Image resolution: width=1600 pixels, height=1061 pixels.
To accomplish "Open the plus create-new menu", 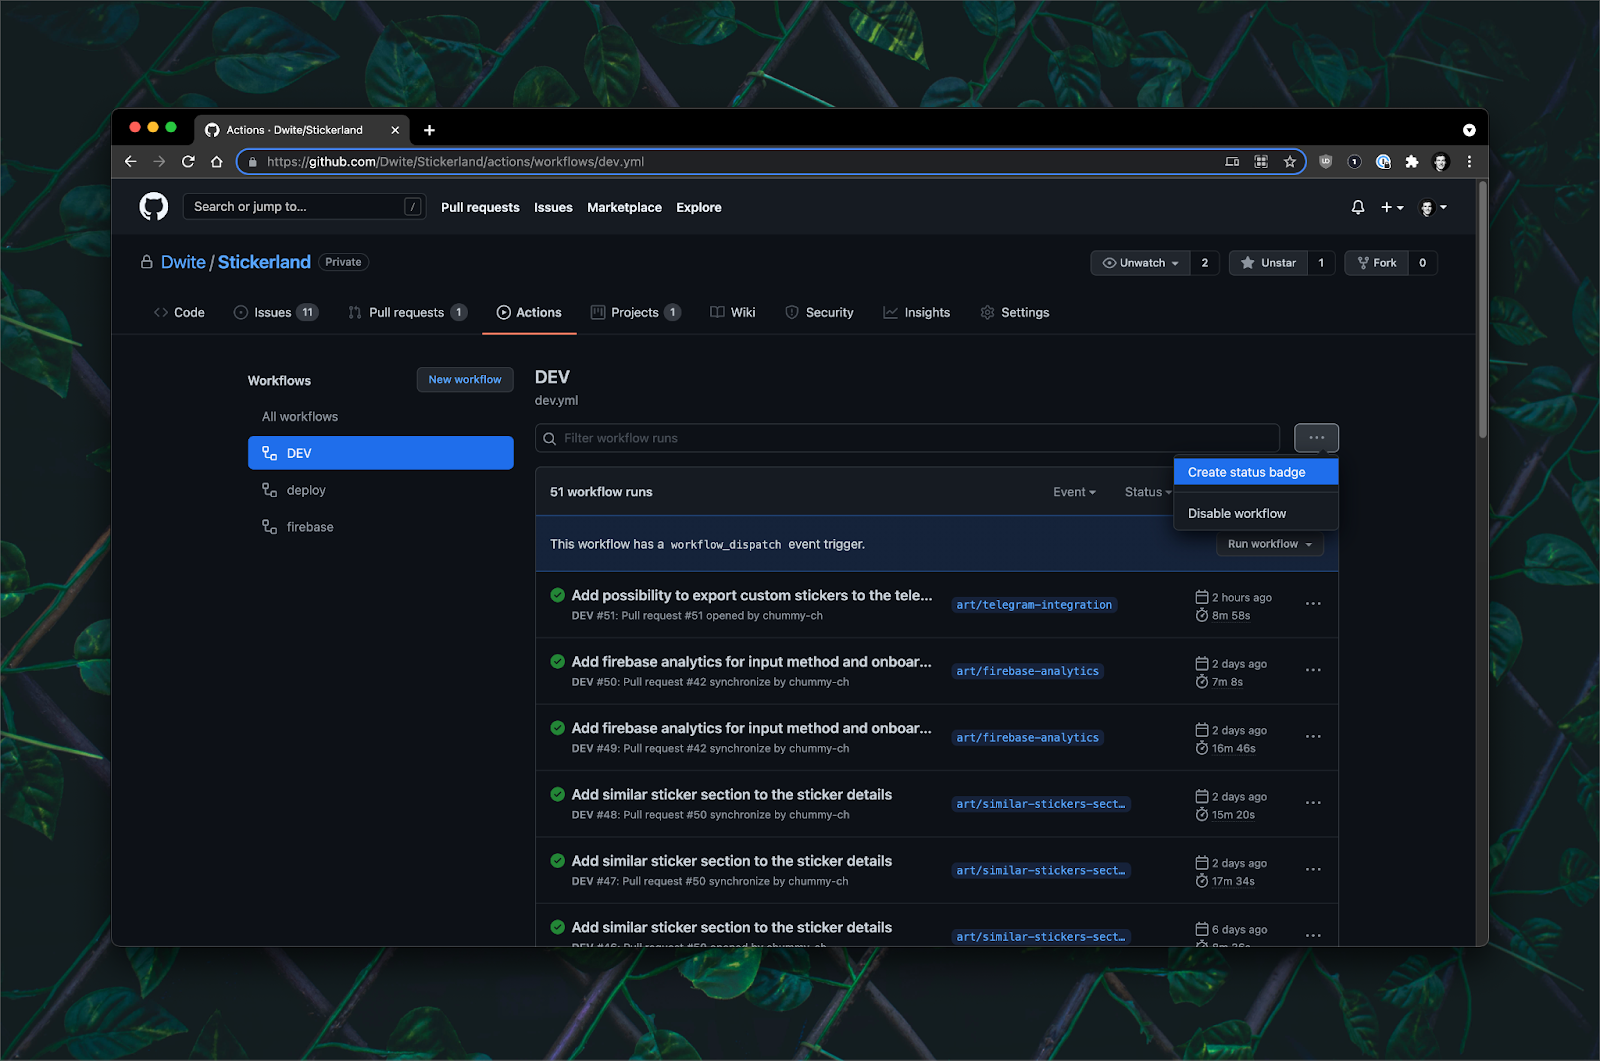I will coord(1392,207).
